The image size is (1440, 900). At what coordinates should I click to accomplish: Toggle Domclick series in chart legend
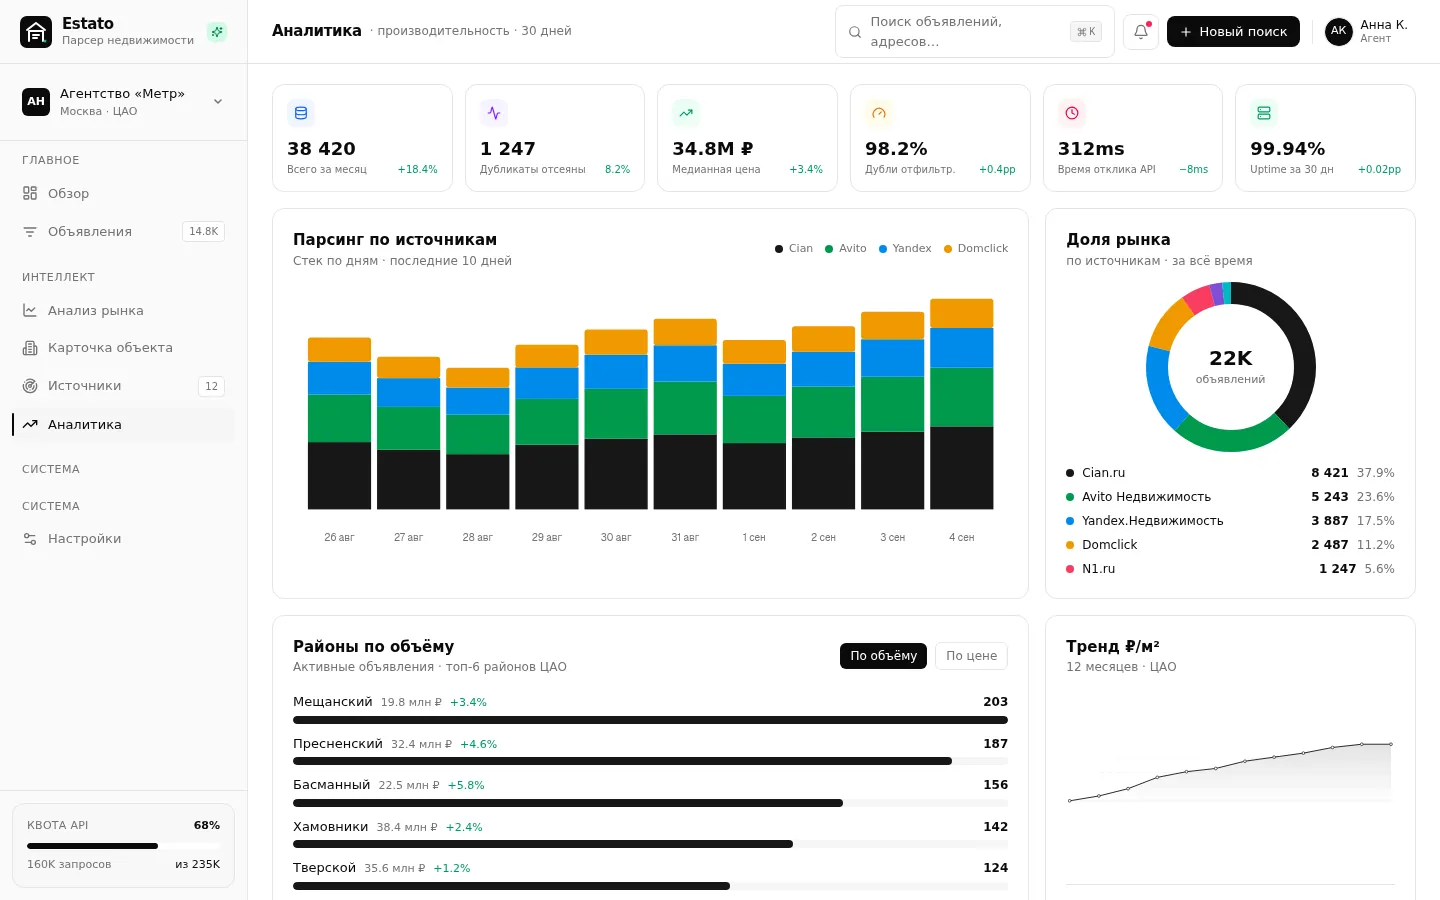(x=976, y=249)
